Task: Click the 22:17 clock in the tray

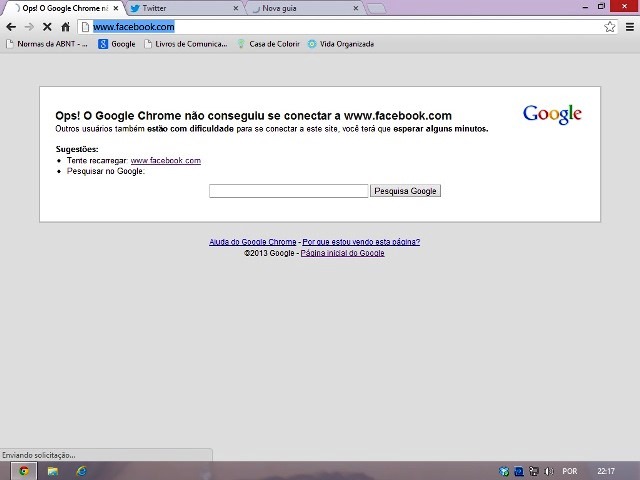Action: (606, 471)
